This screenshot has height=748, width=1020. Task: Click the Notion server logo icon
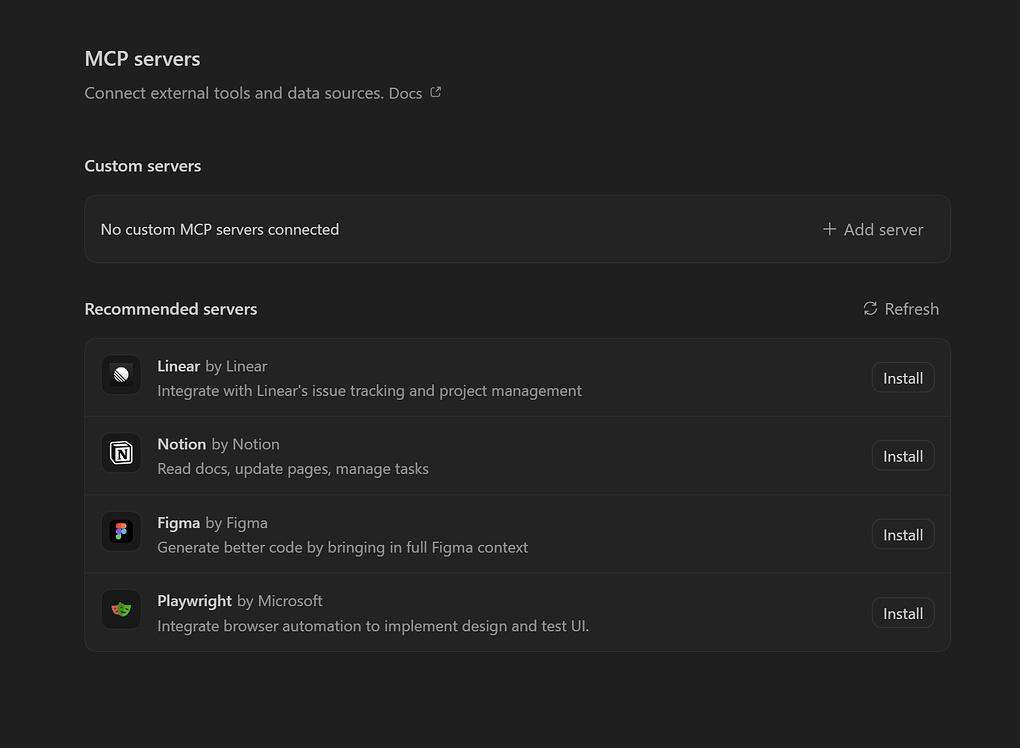121,453
